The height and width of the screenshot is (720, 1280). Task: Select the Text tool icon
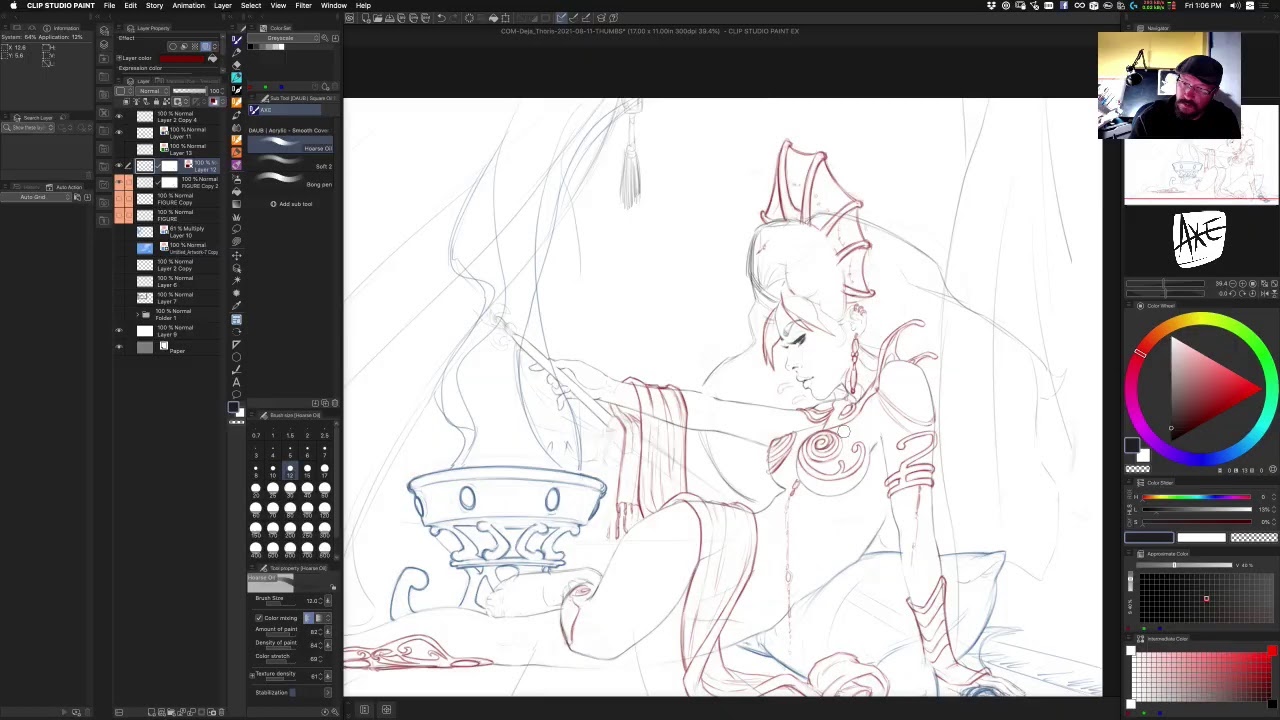pos(236,382)
